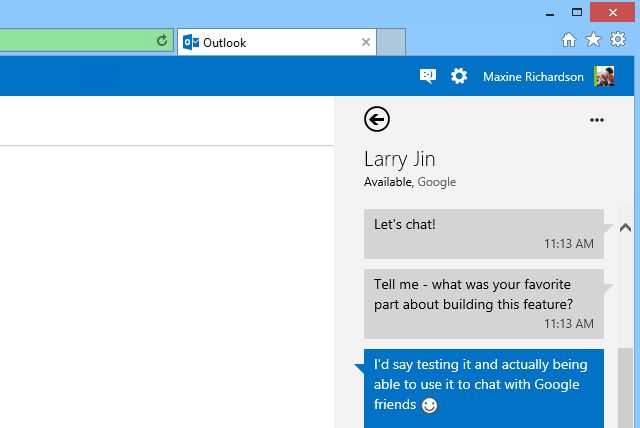Open Outlook settings gear in blue header
The height and width of the screenshot is (428, 640).
click(459, 76)
